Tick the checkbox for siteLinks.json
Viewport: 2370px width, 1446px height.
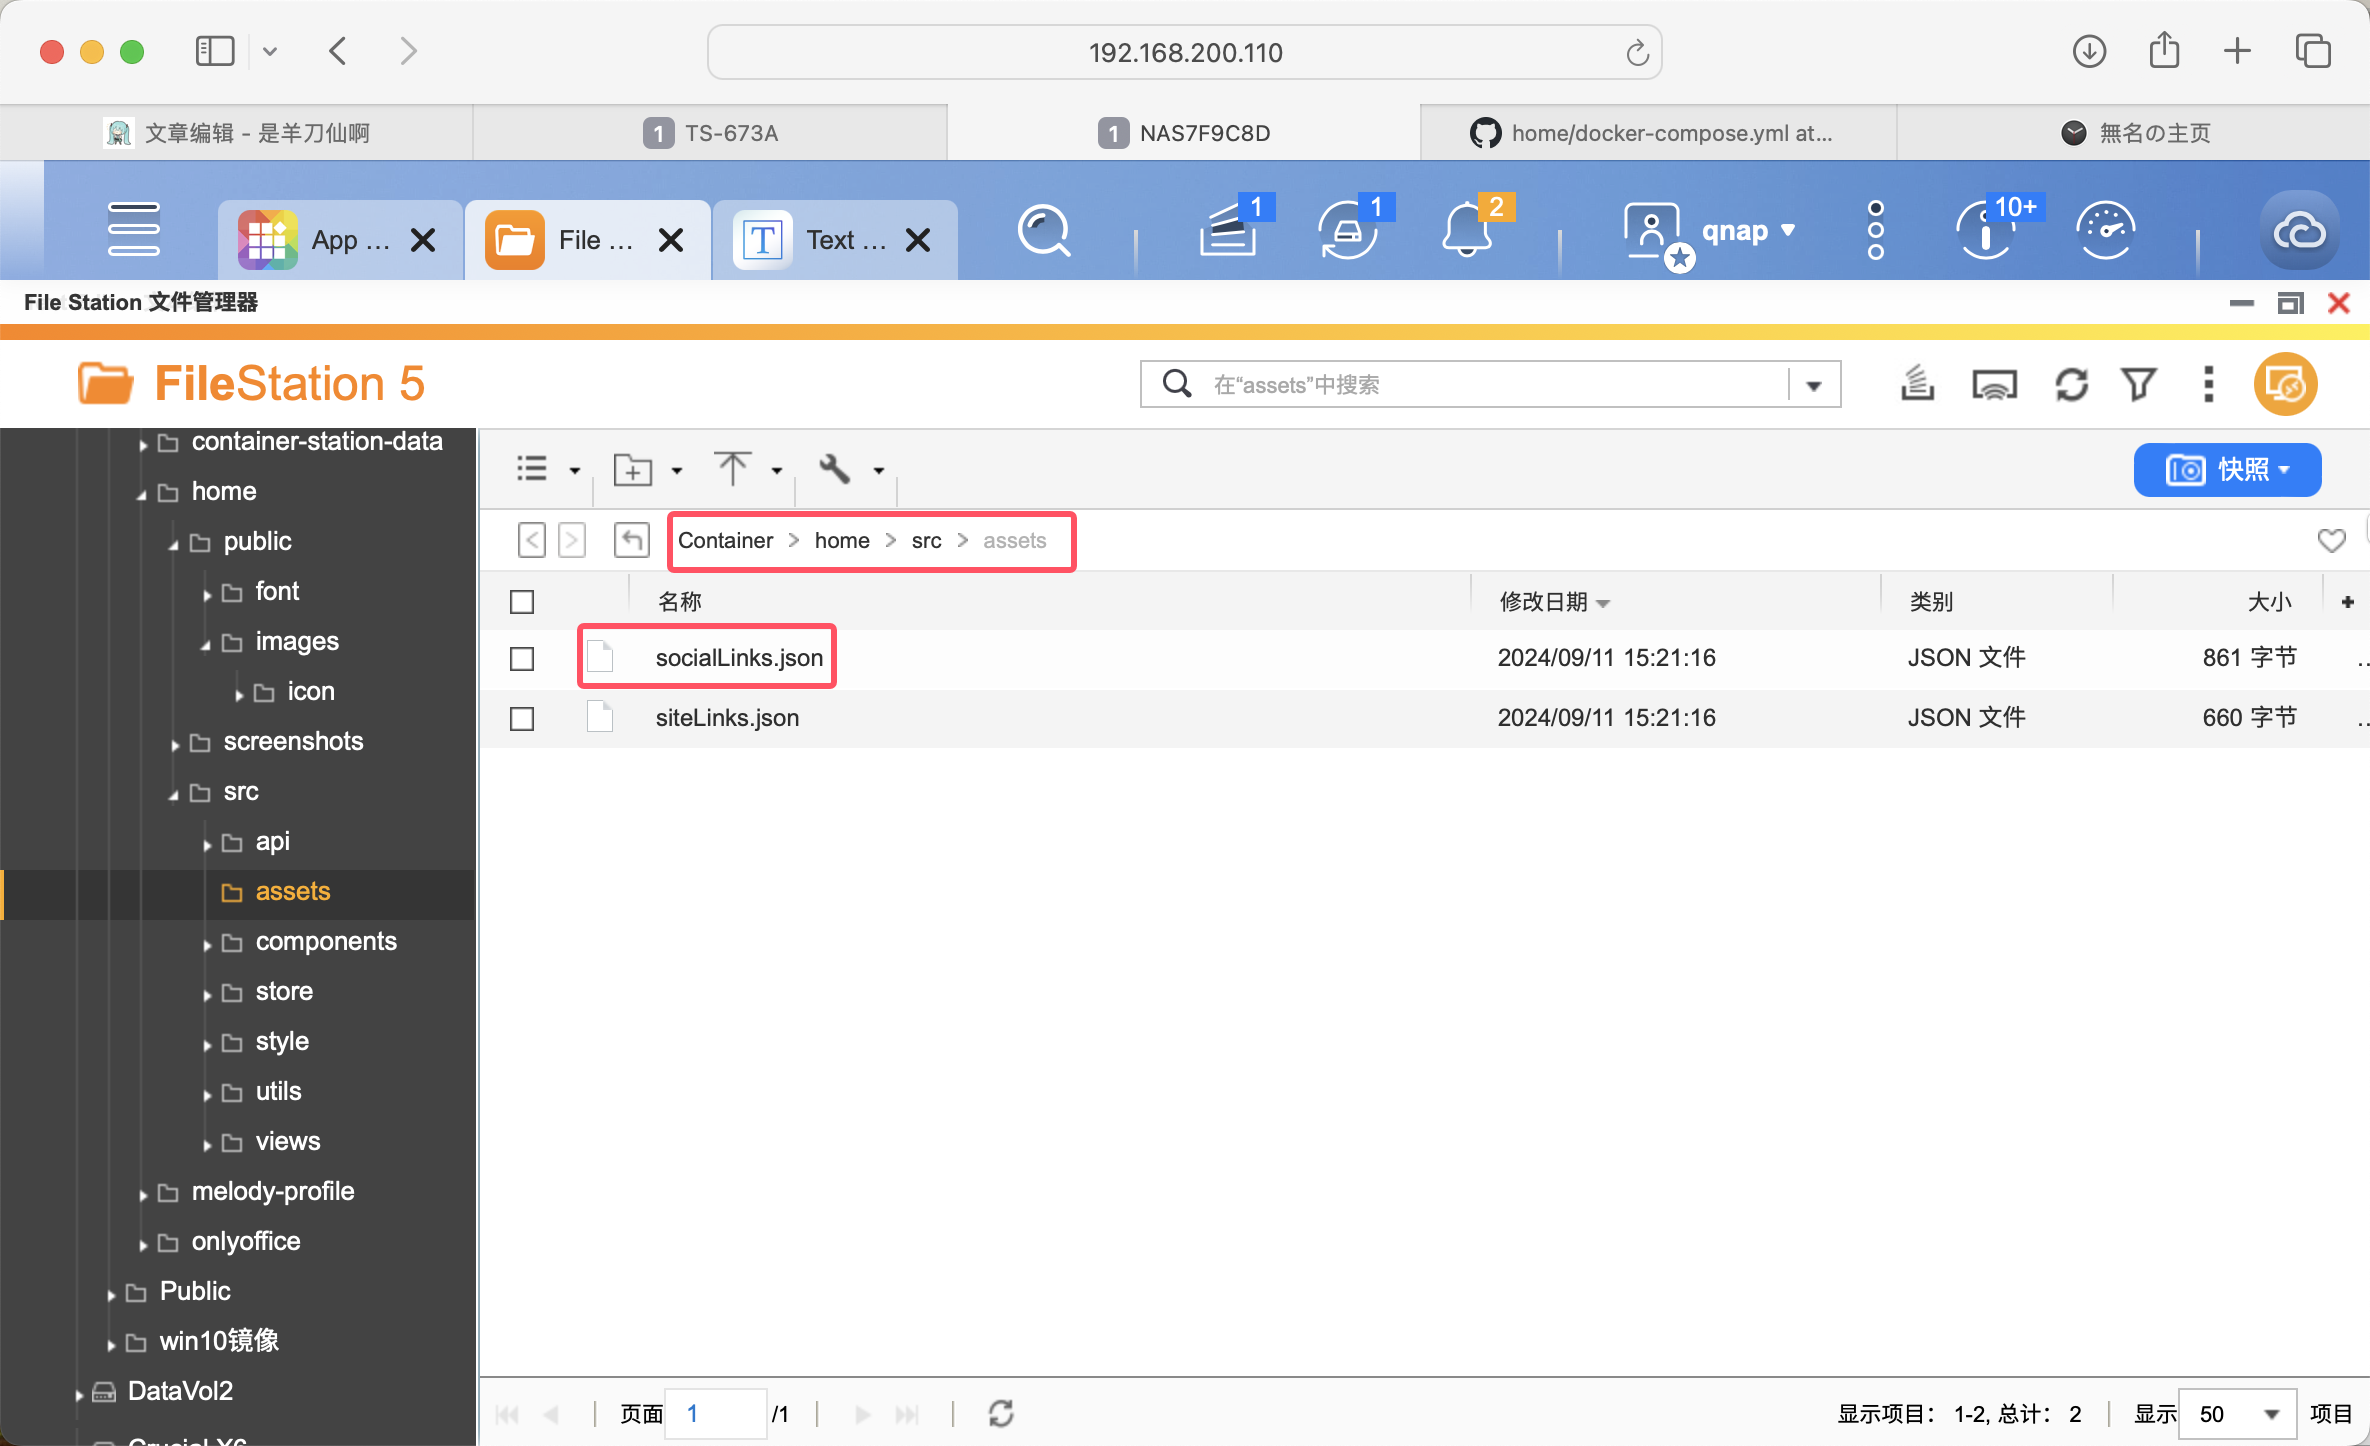tap(522, 718)
